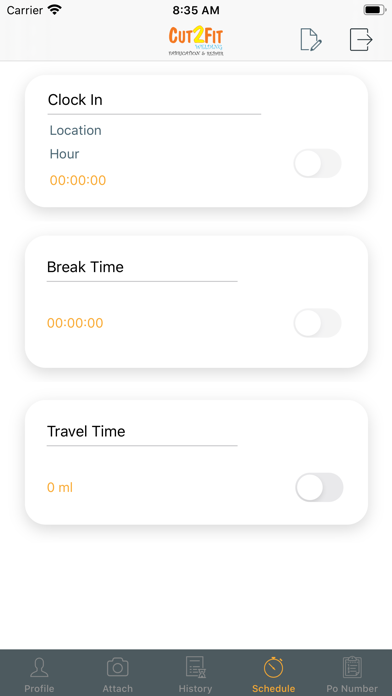Tap the Clock In heading
This screenshot has width=392, height=696.
(75, 100)
